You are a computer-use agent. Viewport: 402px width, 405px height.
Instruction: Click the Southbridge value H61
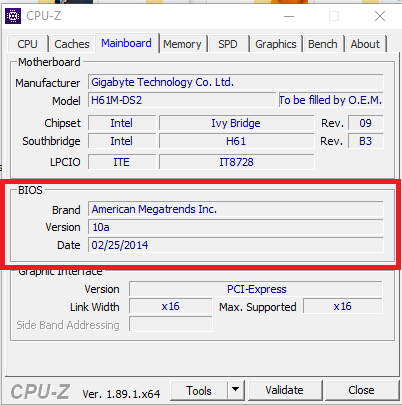click(236, 141)
